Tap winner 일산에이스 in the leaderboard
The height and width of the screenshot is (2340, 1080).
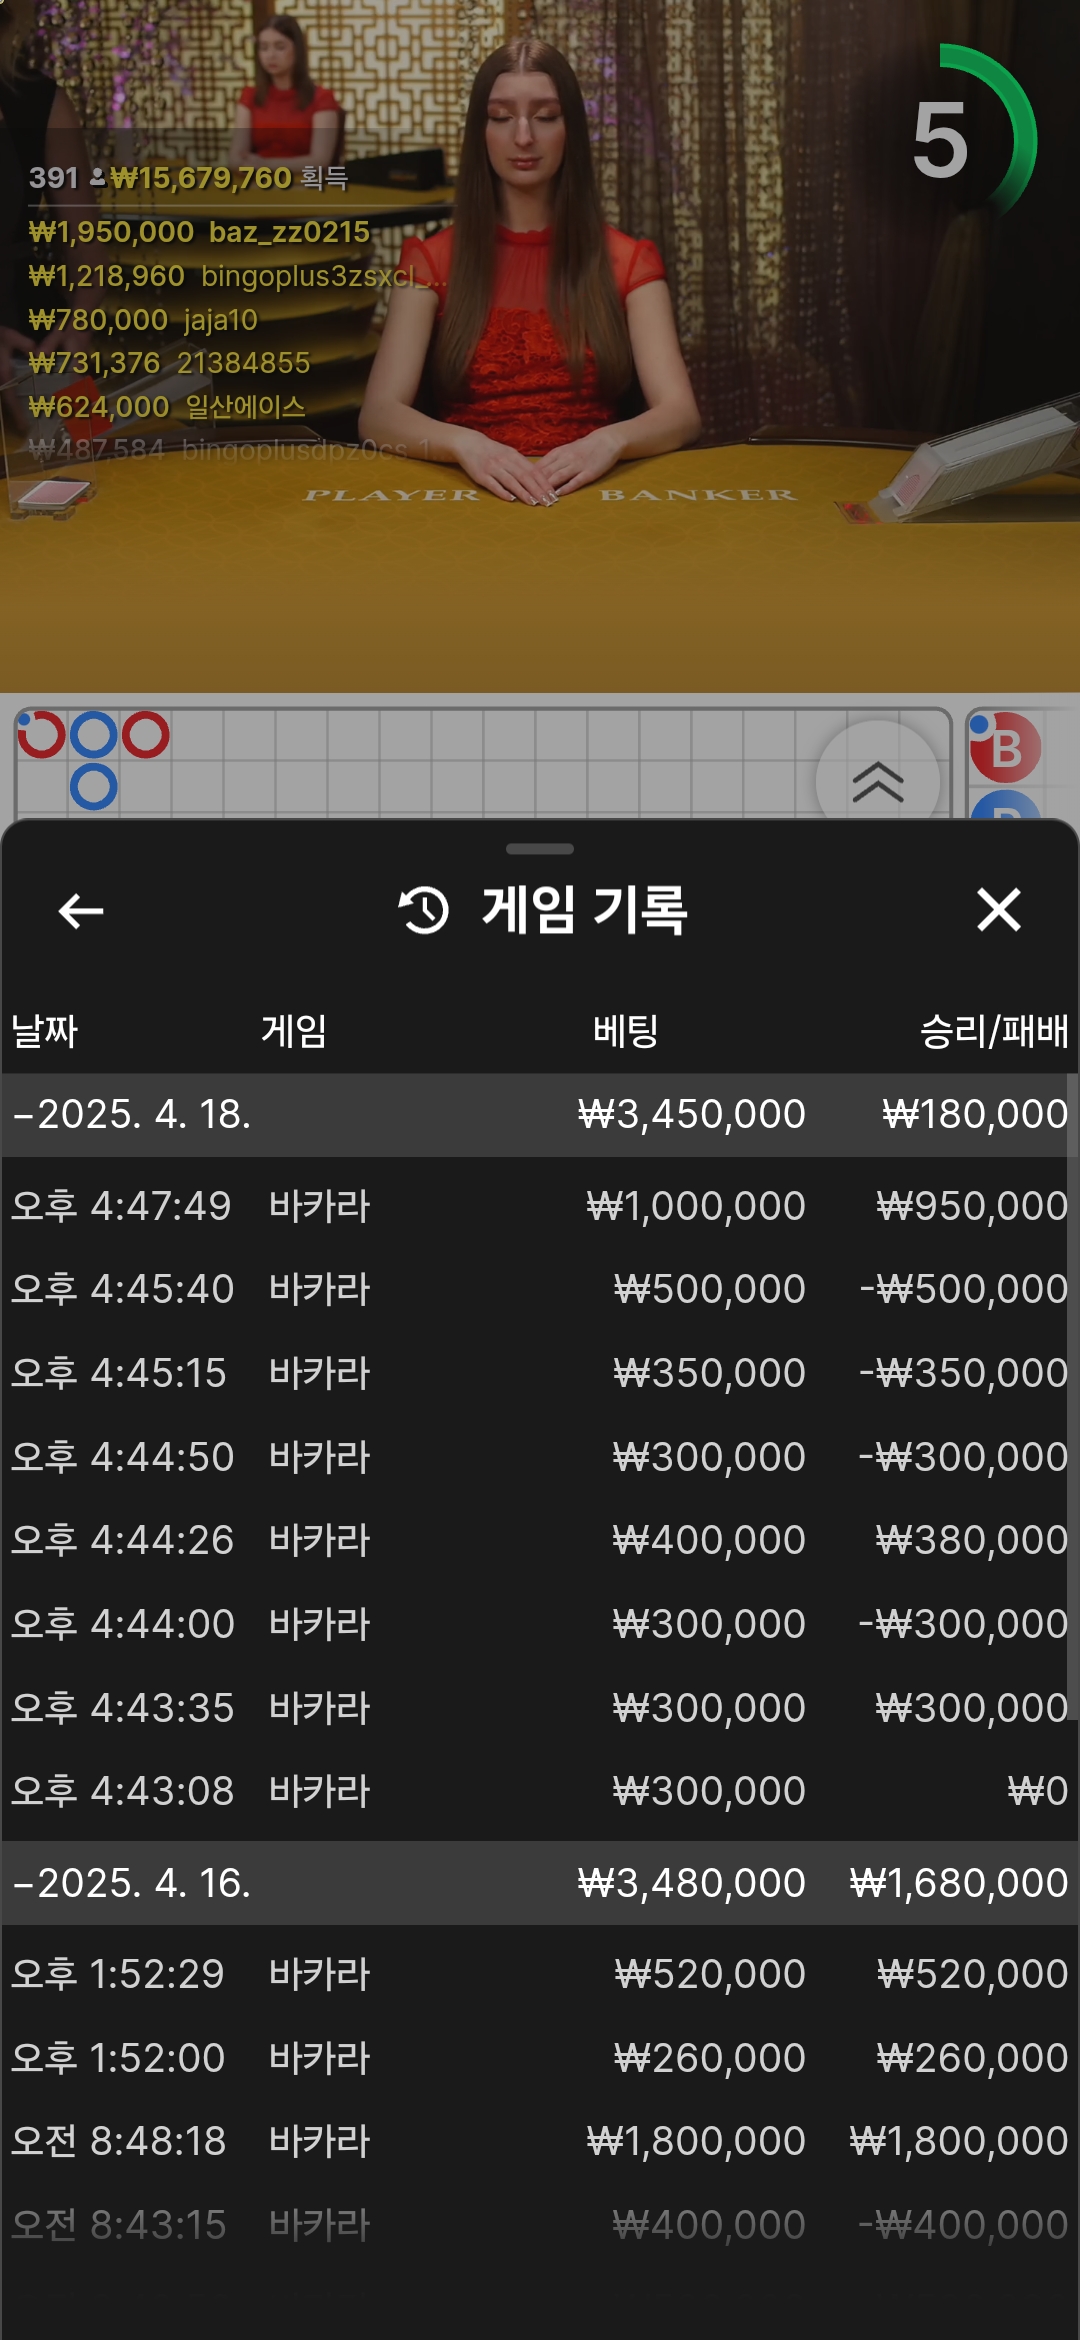click(167, 407)
